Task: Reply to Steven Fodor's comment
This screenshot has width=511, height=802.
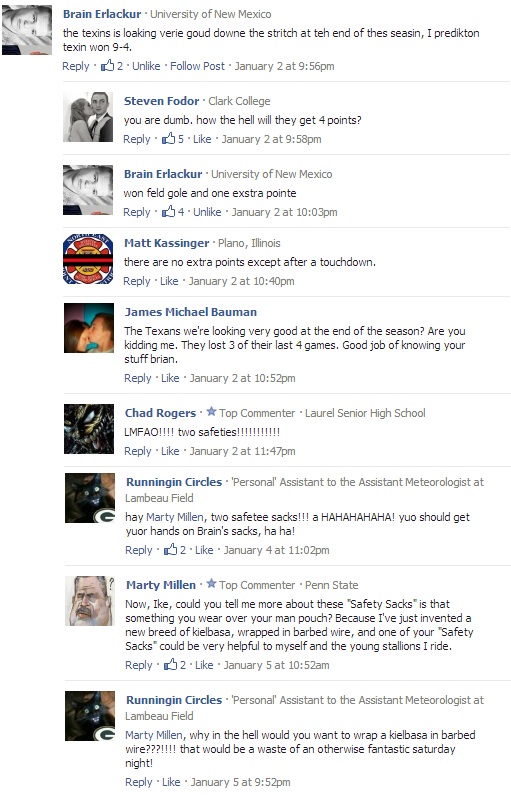Action: pos(137,139)
